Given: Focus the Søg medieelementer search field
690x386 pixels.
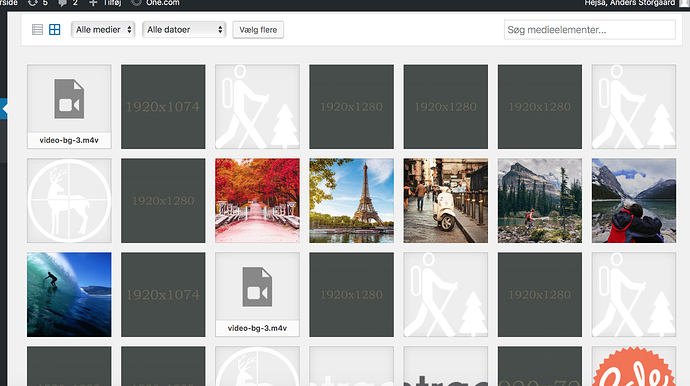Looking at the screenshot, I should point(590,30).
